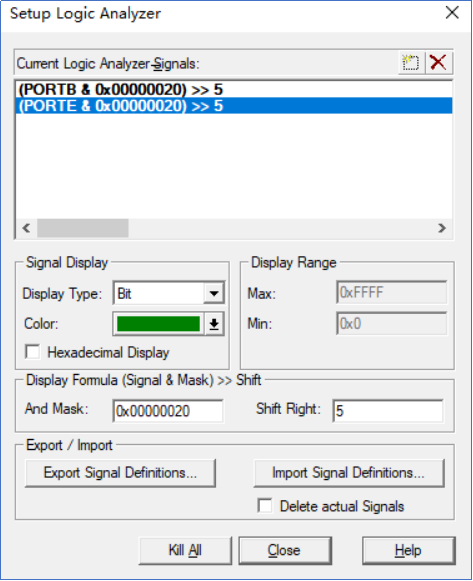Select the PORTE & 0x00000020 signal
This screenshot has height=581, width=473.
point(234,106)
